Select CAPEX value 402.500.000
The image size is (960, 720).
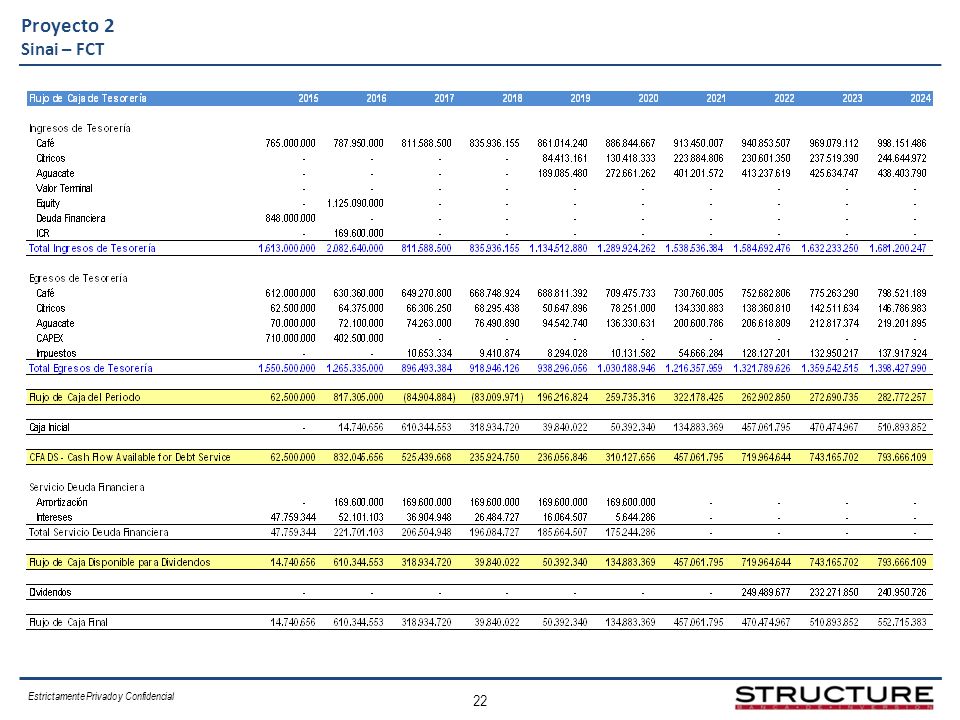(x=358, y=338)
